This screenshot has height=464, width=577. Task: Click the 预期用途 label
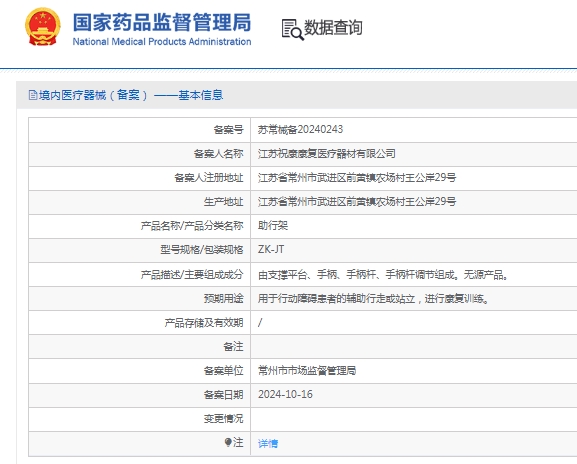(223, 298)
